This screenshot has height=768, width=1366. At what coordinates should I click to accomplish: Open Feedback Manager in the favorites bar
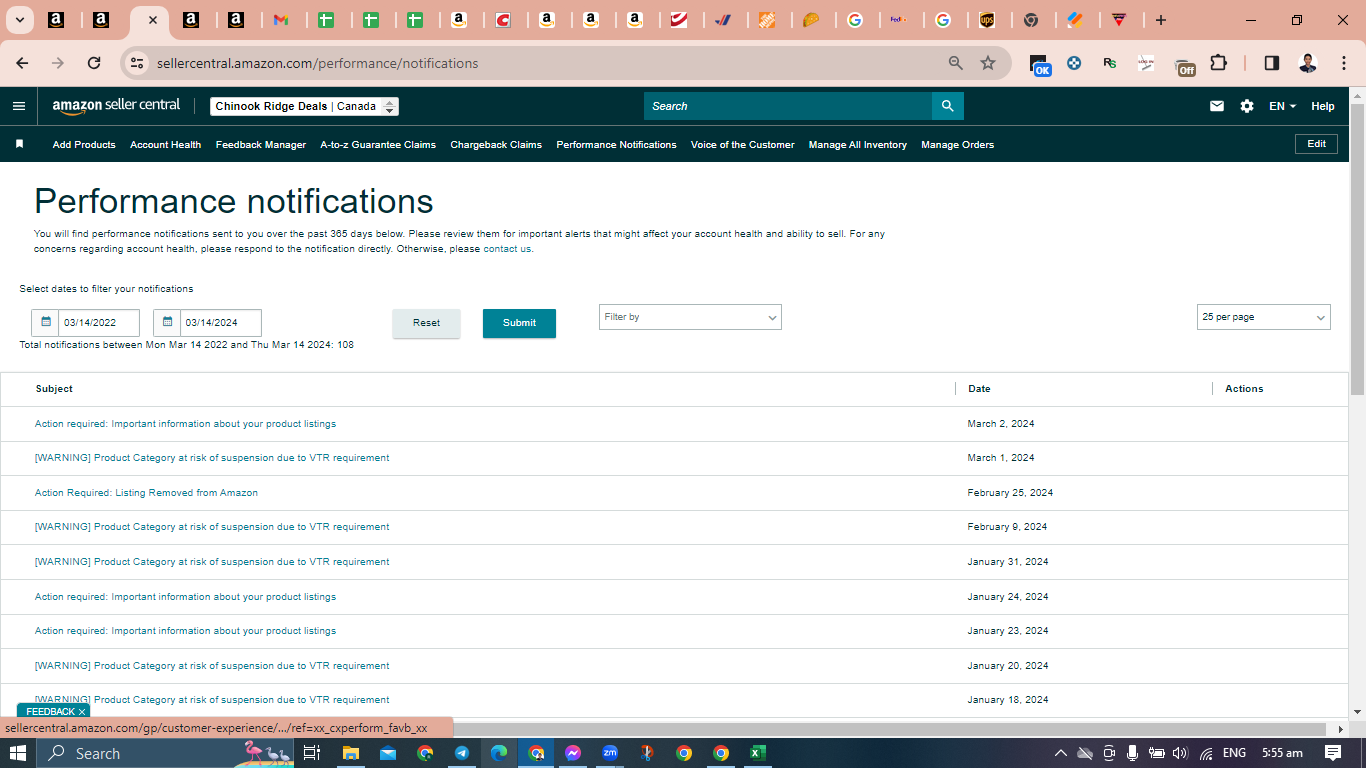point(261,145)
